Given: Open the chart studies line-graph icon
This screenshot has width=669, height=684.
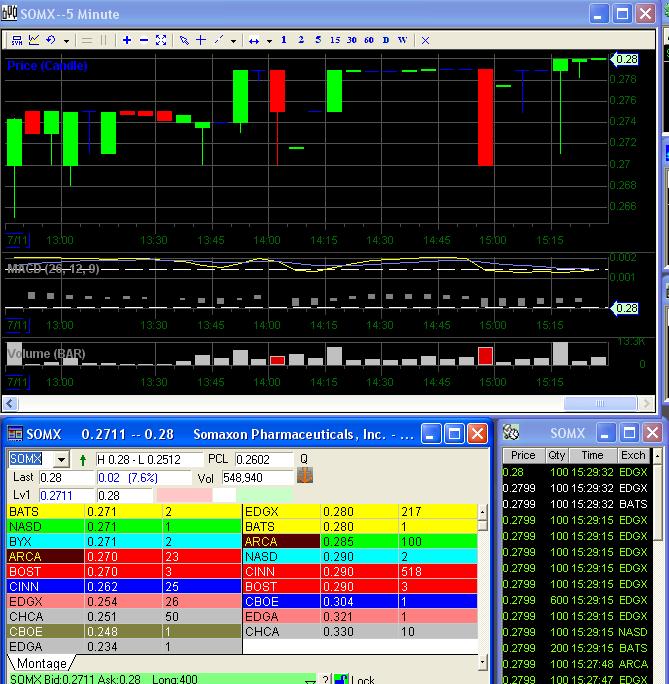Looking at the screenshot, I should [34, 40].
